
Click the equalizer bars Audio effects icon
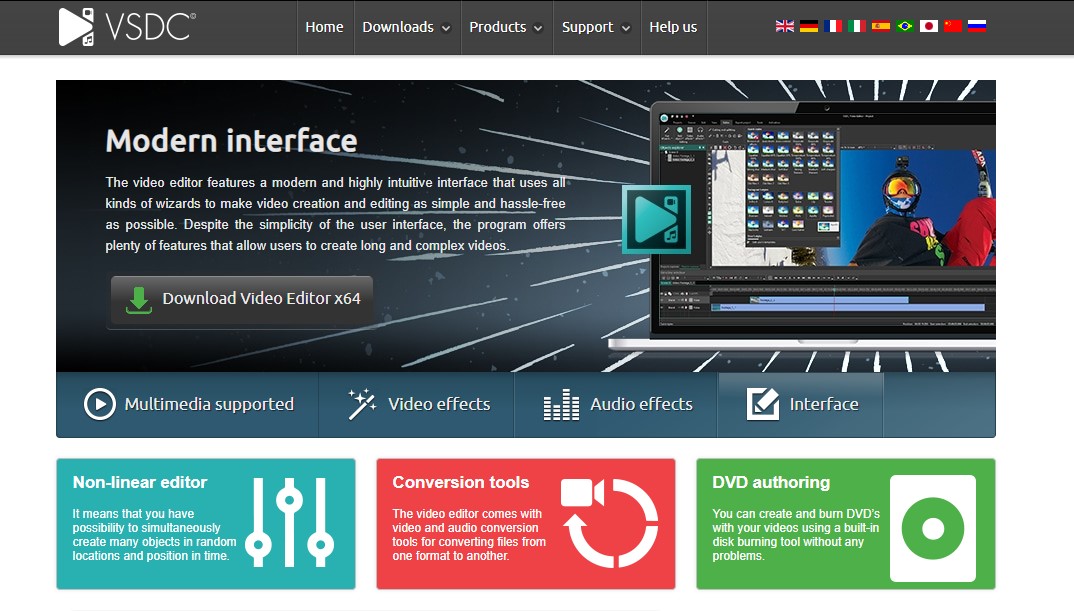tap(561, 404)
